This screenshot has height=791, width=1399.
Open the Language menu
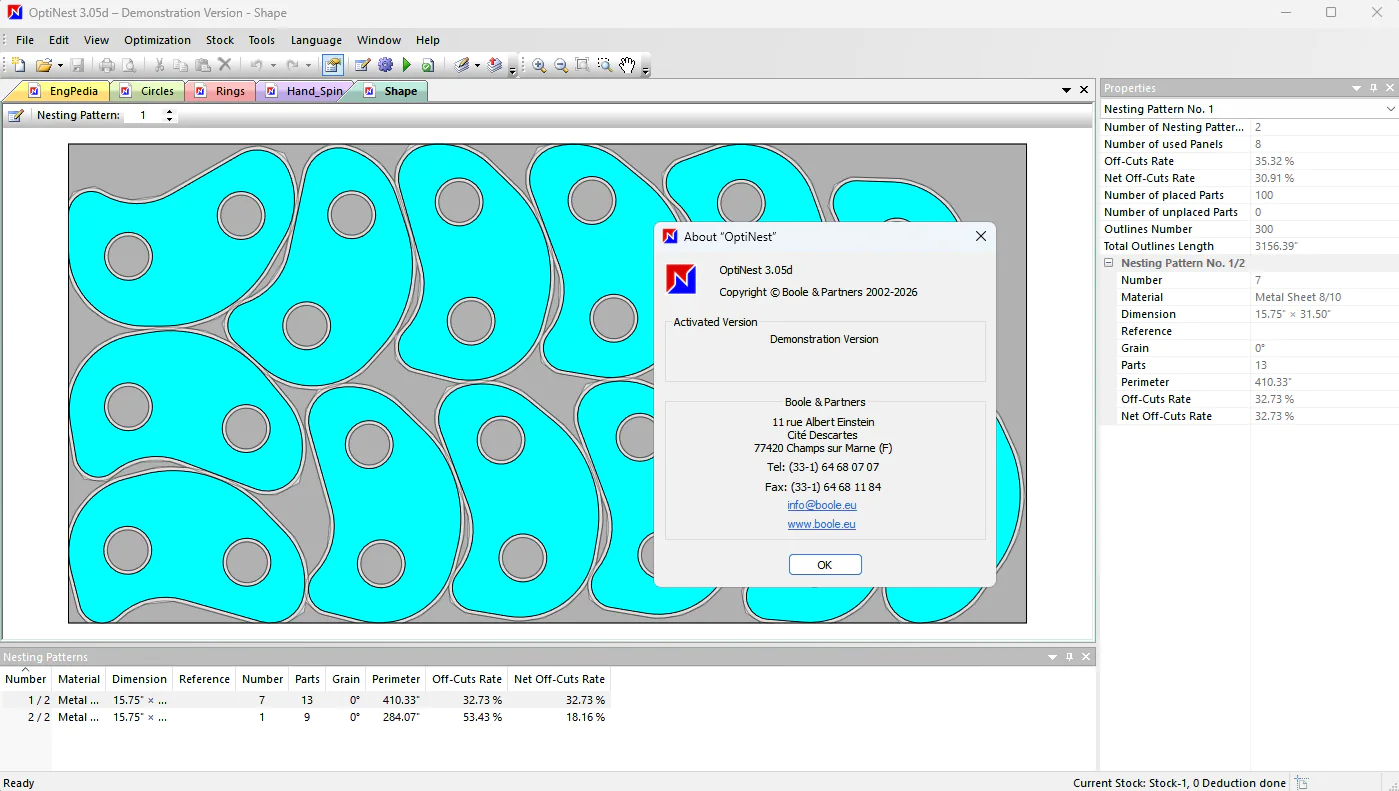316,40
